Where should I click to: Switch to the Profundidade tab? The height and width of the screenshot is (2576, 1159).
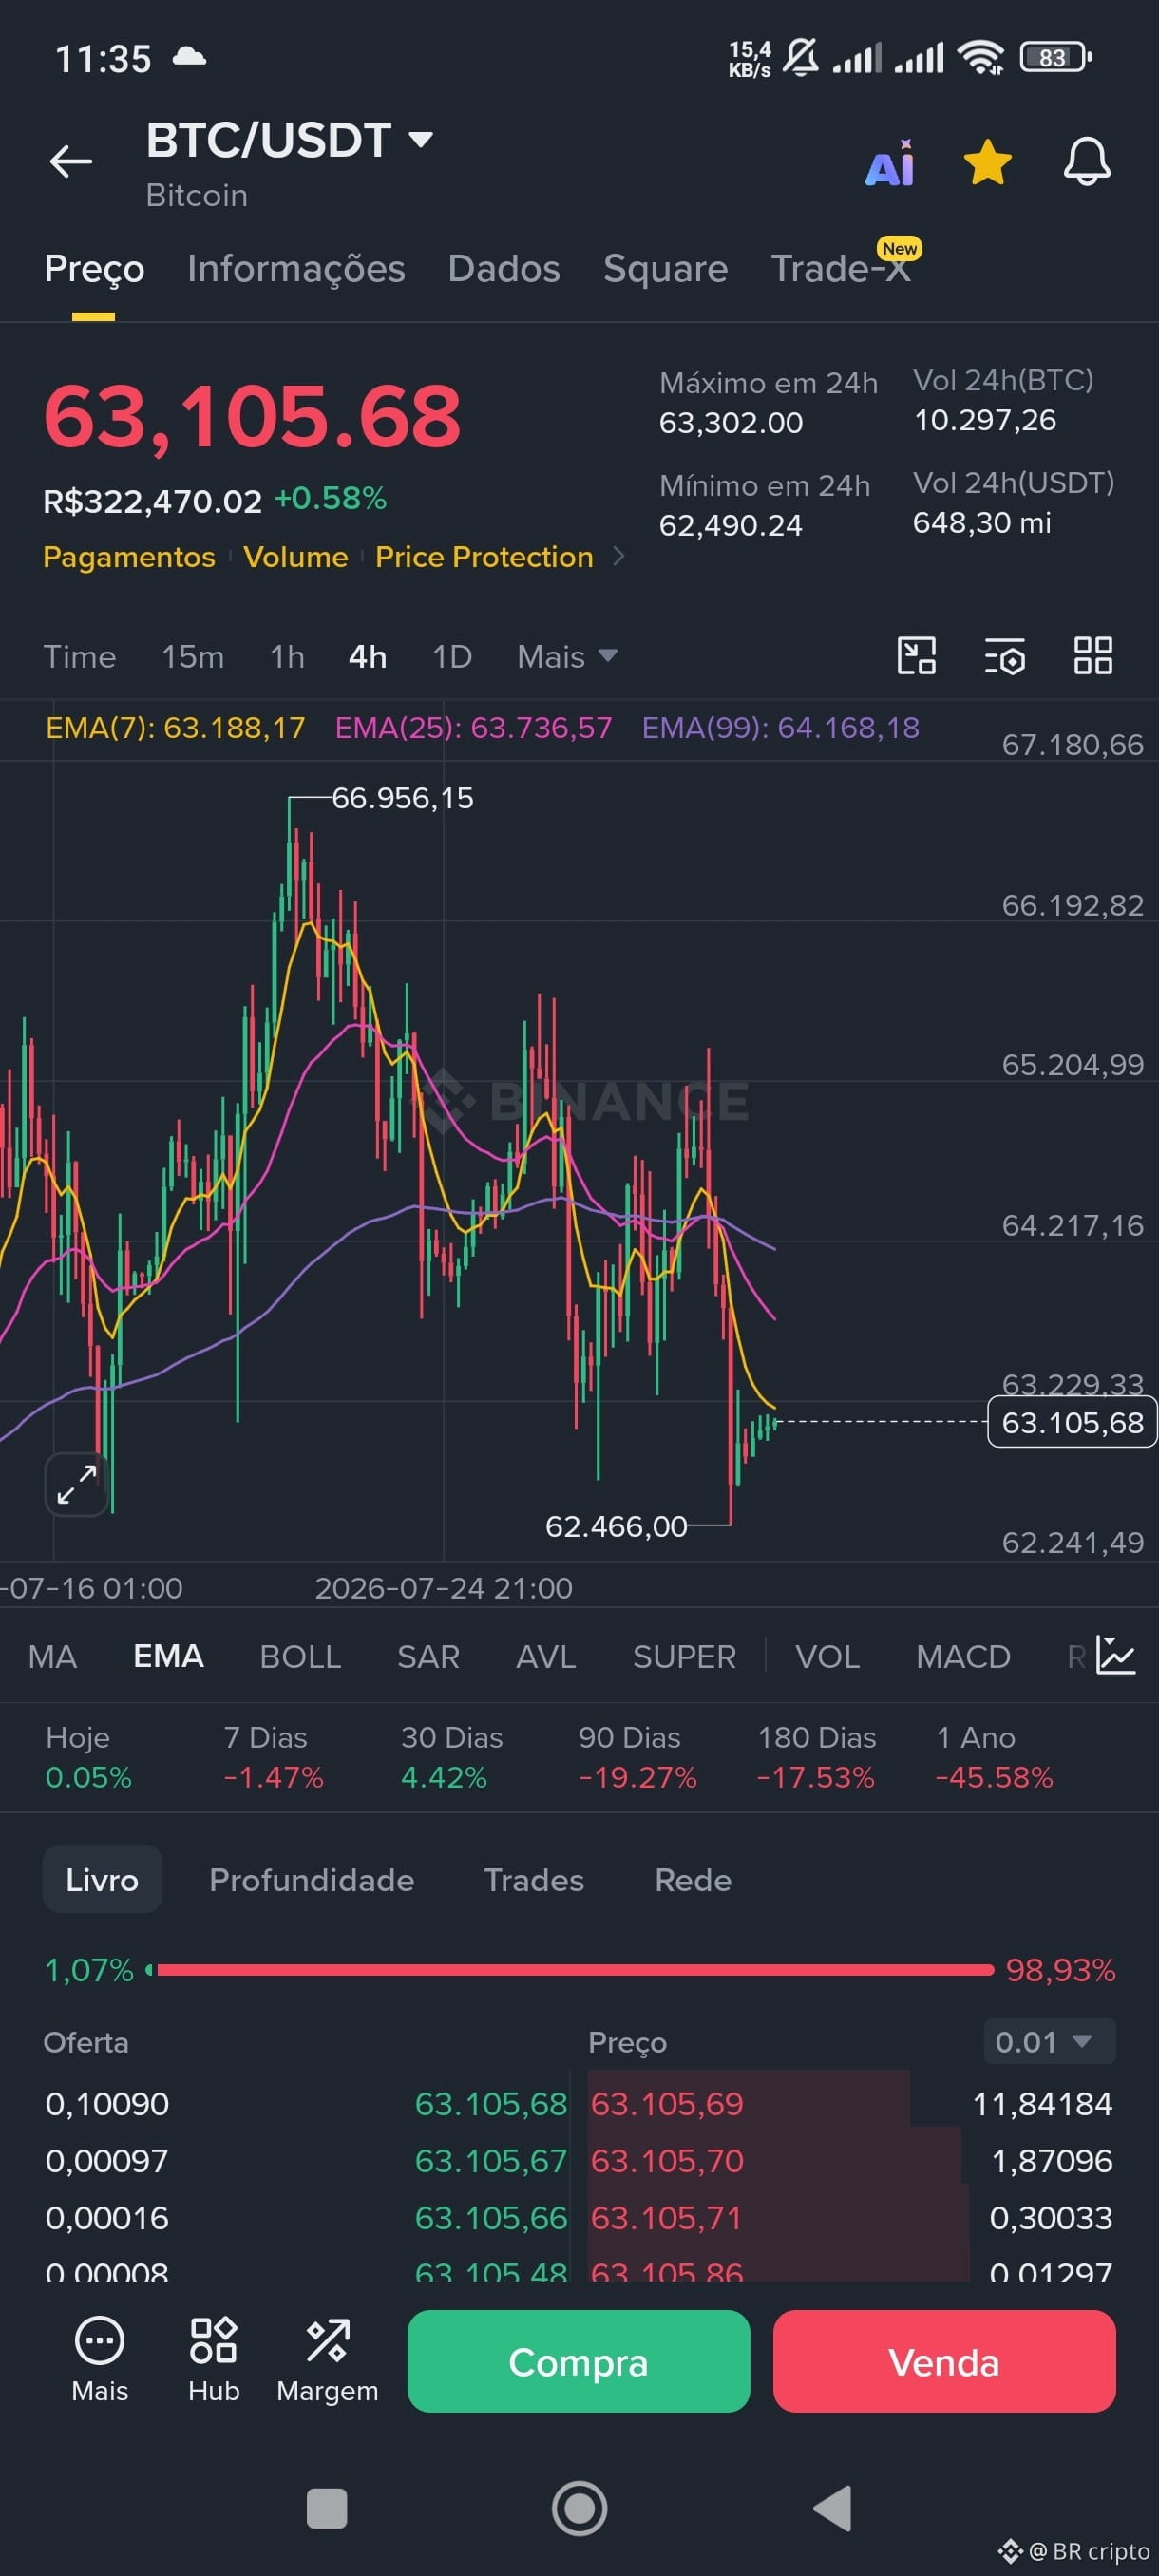point(312,1880)
